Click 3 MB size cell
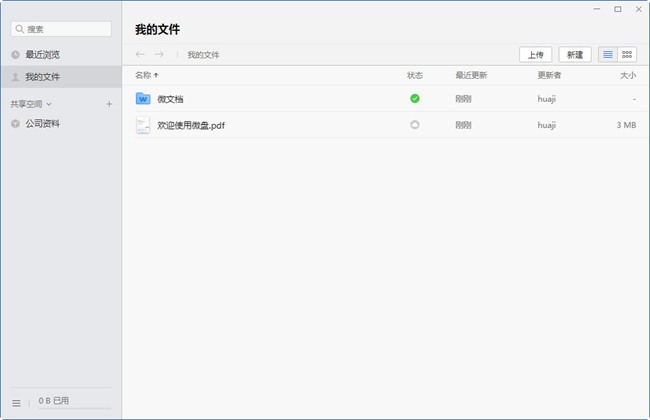Image resolution: width=650 pixels, height=420 pixels. (x=626, y=125)
